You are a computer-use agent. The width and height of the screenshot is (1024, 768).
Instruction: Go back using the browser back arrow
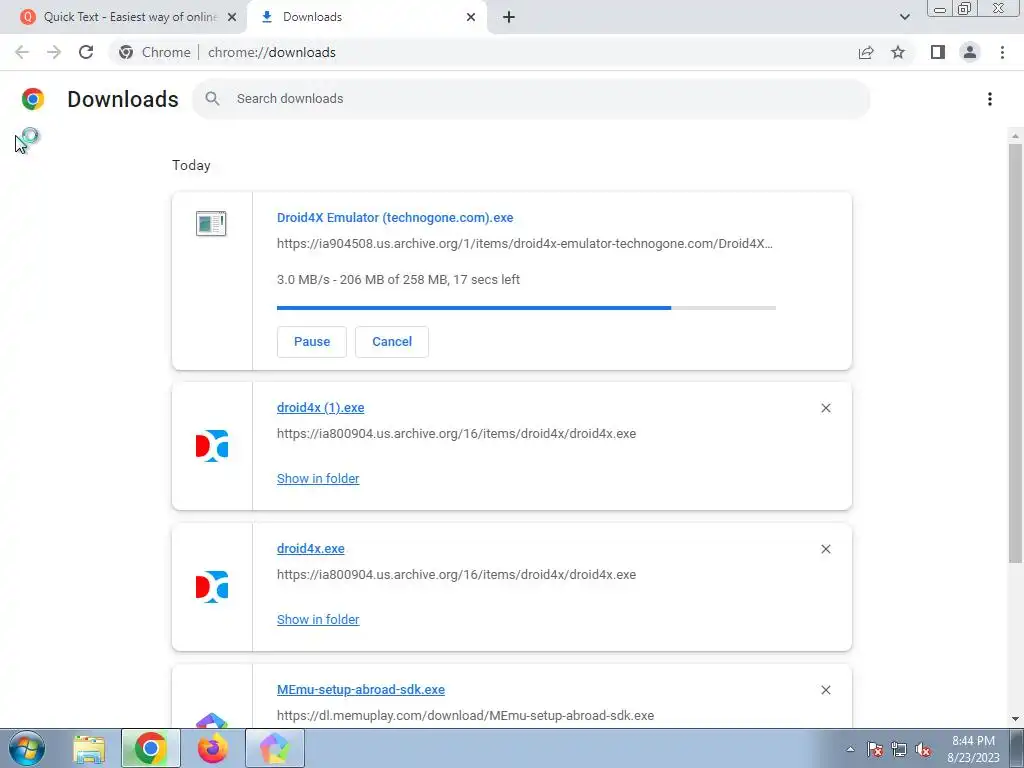point(22,52)
